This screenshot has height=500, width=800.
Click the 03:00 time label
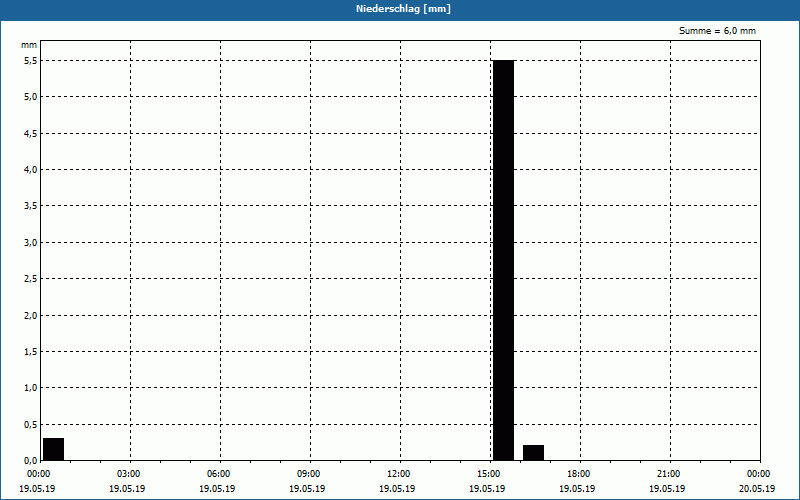click(x=129, y=474)
